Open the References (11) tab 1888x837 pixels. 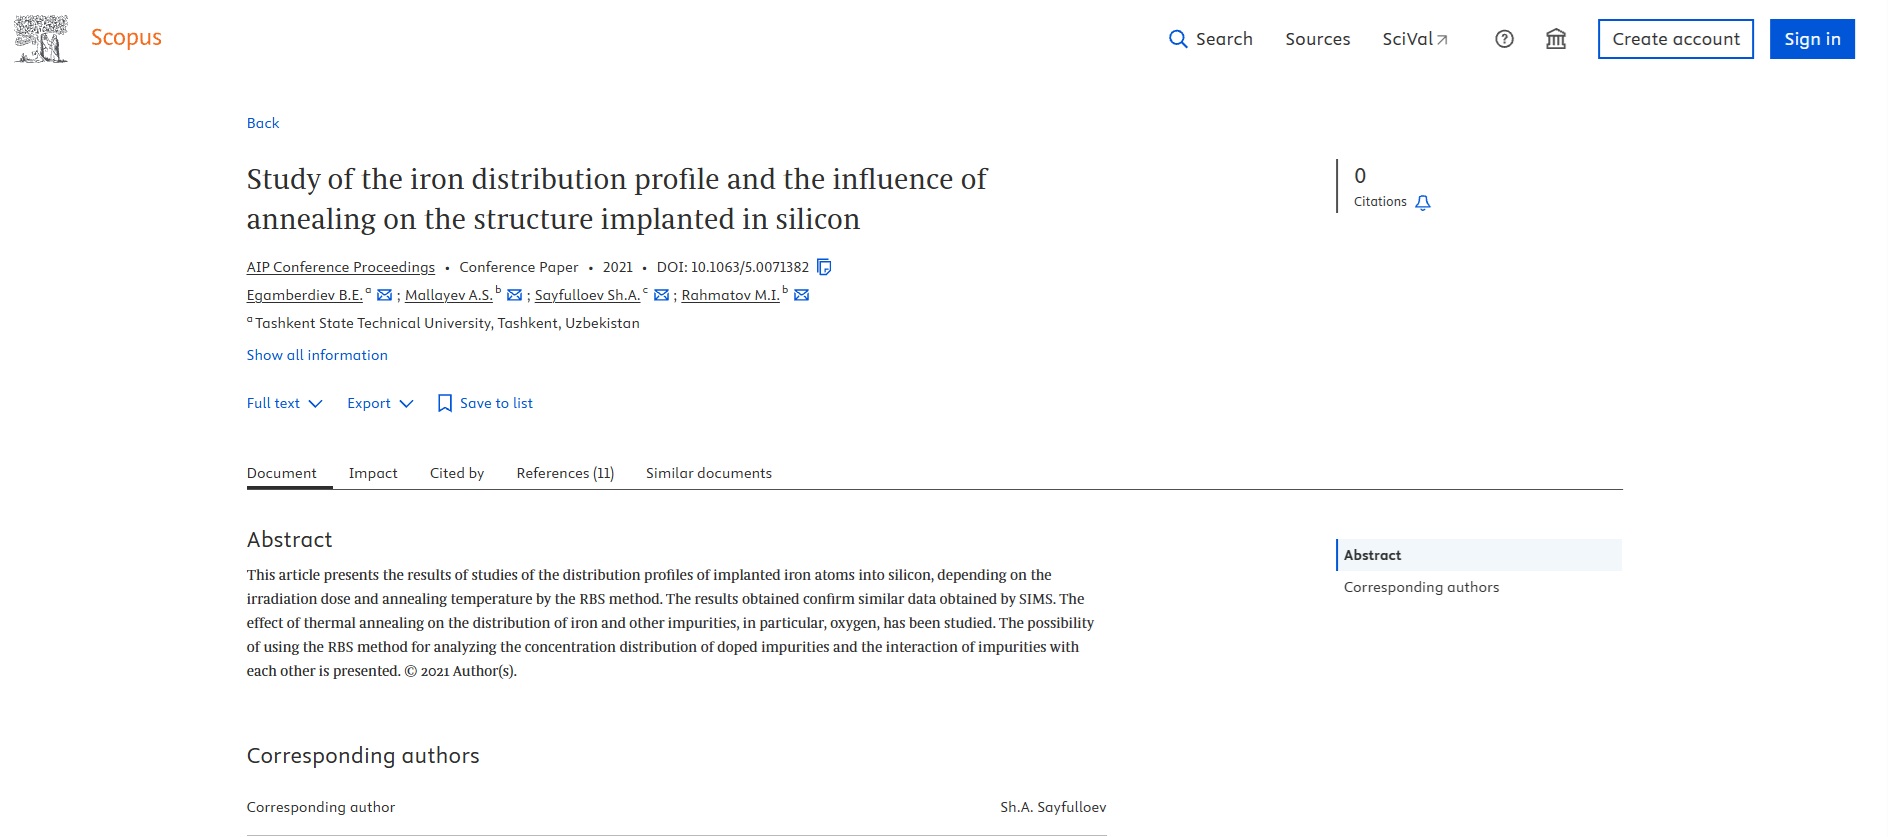click(x=565, y=473)
